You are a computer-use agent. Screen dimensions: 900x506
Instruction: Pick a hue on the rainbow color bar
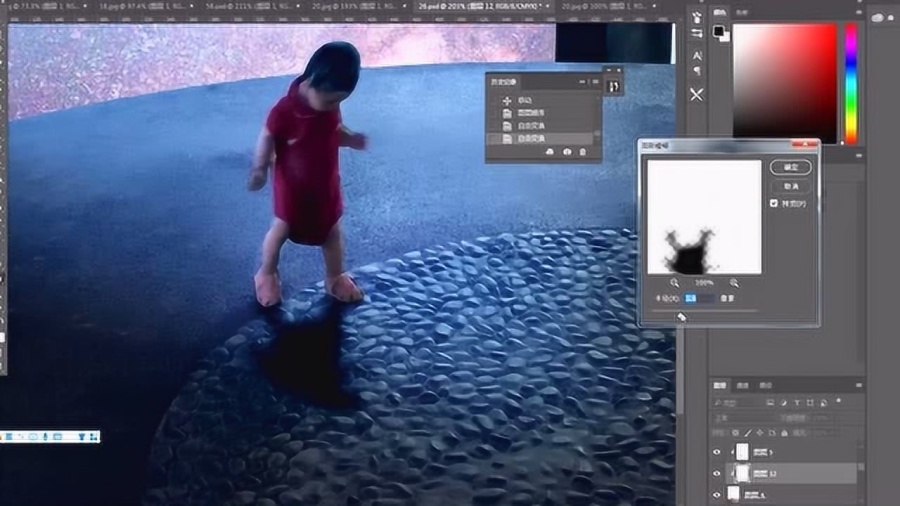click(x=852, y=83)
